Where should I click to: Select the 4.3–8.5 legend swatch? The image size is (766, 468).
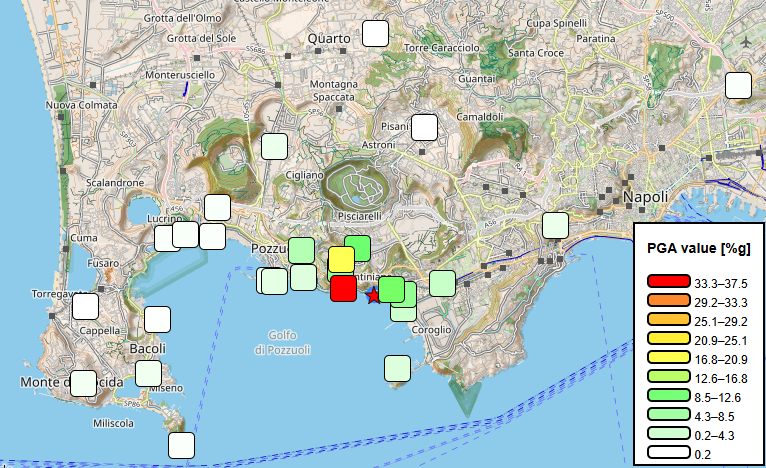point(669,414)
